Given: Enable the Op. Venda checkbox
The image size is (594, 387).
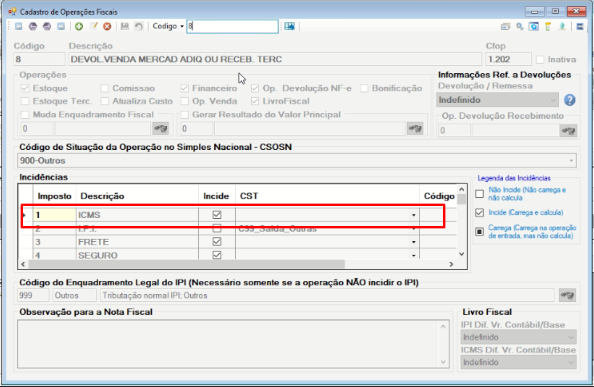Looking at the screenshot, I should coord(184,101).
